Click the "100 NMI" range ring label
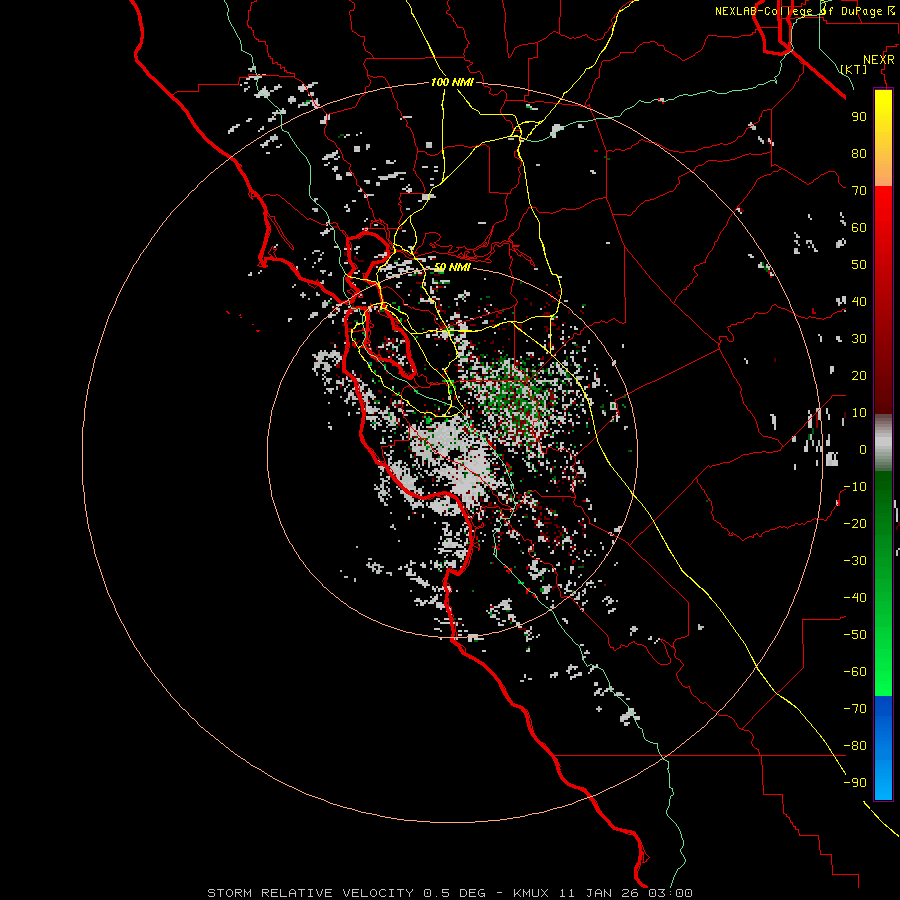 (x=452, y=82)
